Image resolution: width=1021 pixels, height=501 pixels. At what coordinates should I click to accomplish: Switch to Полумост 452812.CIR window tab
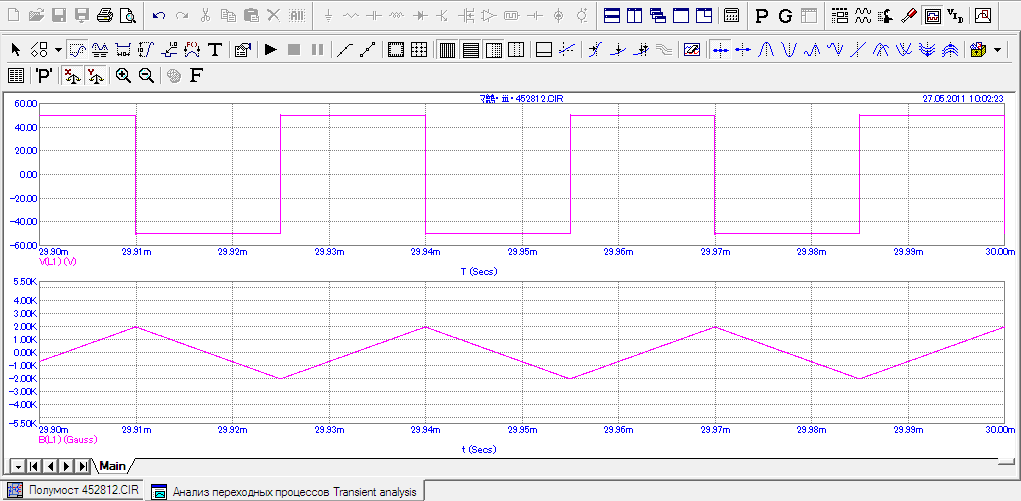tap(75, 491)
